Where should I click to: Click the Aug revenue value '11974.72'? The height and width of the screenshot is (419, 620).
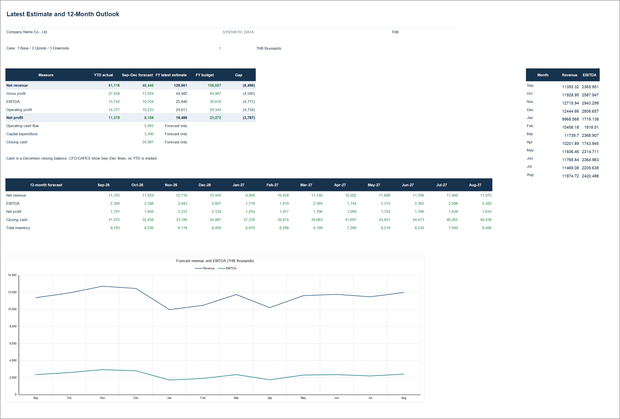(570, 176)
